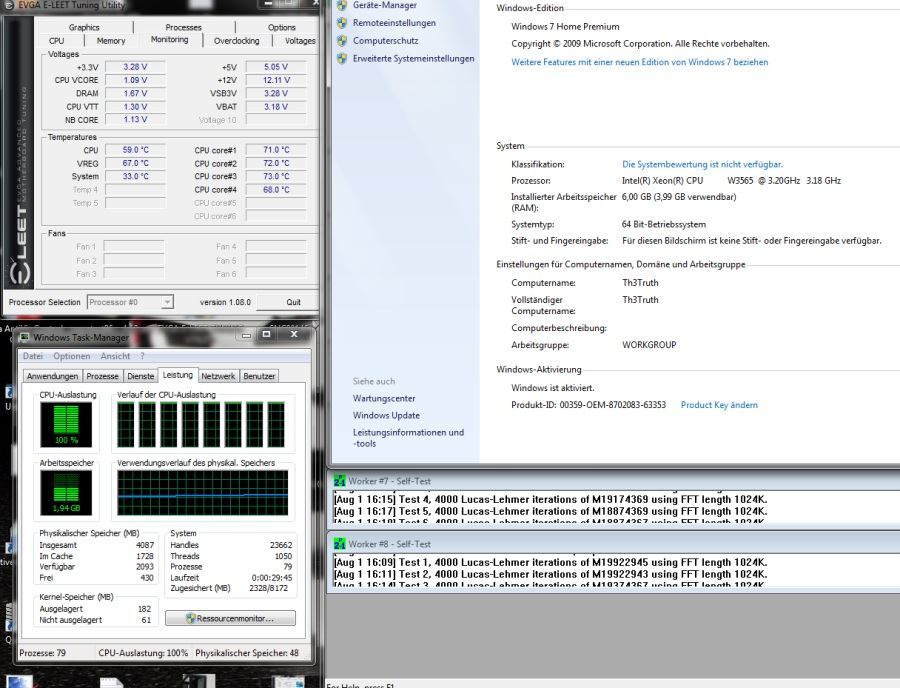Click Task-Manager title bar icon
Screen dimensions: 900x688
coord(25,337)
